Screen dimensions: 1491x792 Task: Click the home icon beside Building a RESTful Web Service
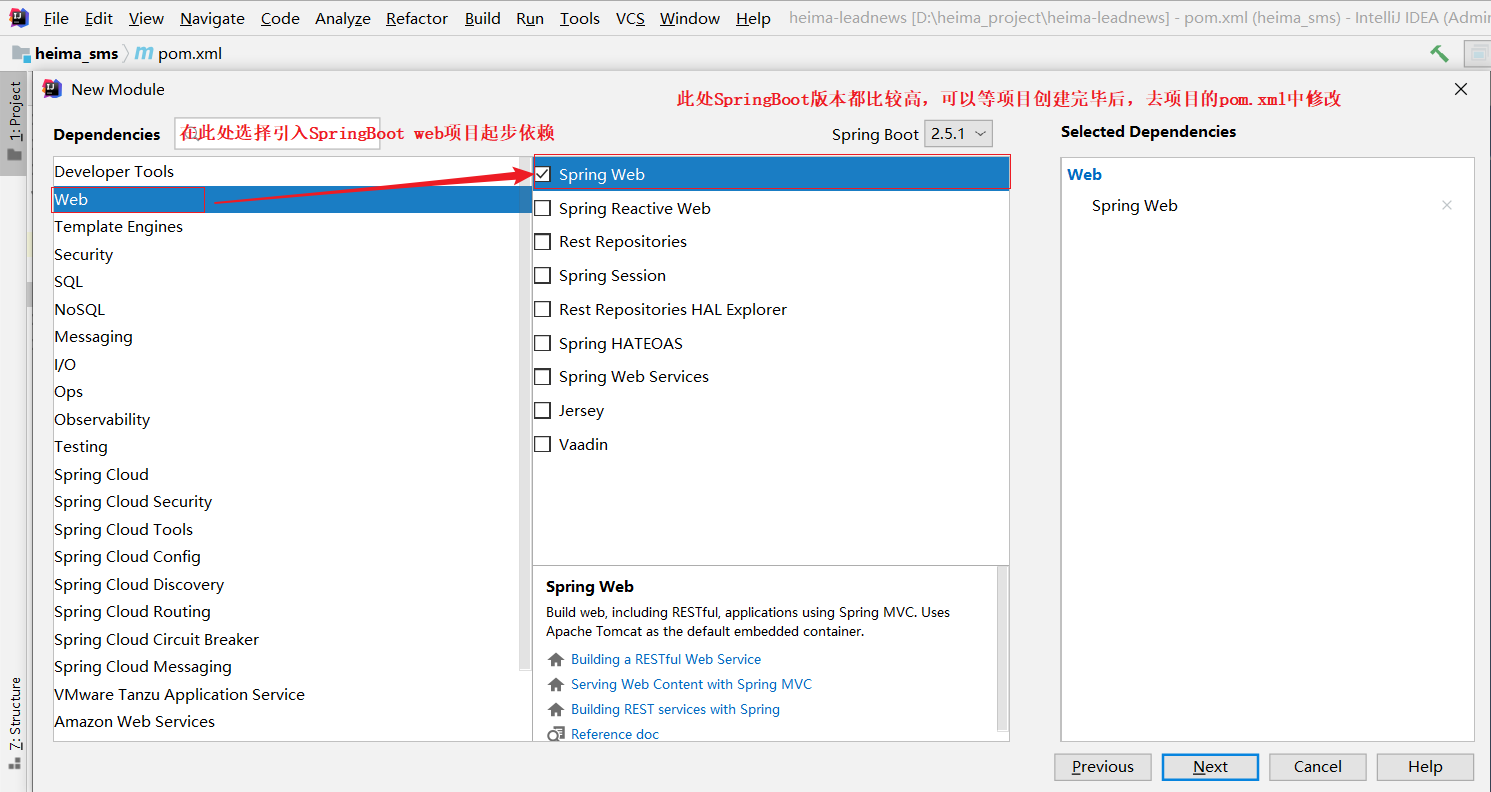pos(556,660)
